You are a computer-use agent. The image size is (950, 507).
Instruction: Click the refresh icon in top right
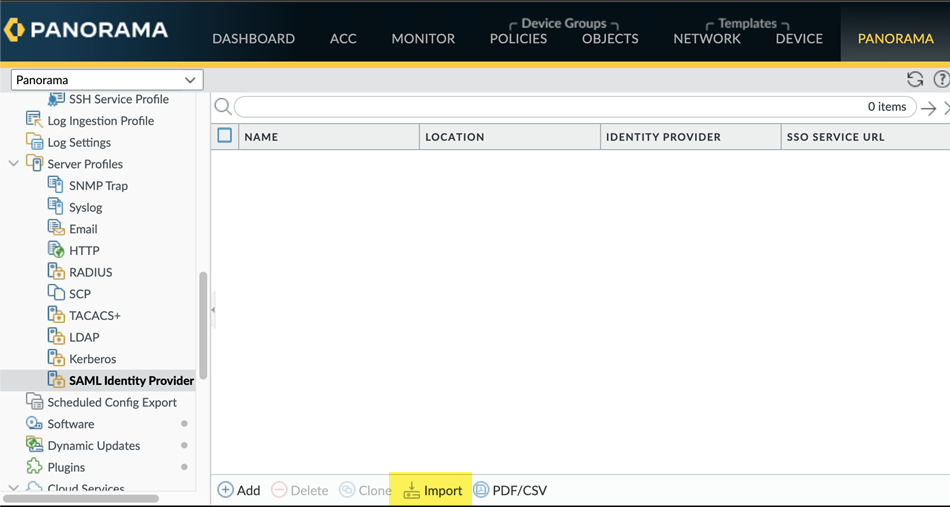click(x=914, y=80)
